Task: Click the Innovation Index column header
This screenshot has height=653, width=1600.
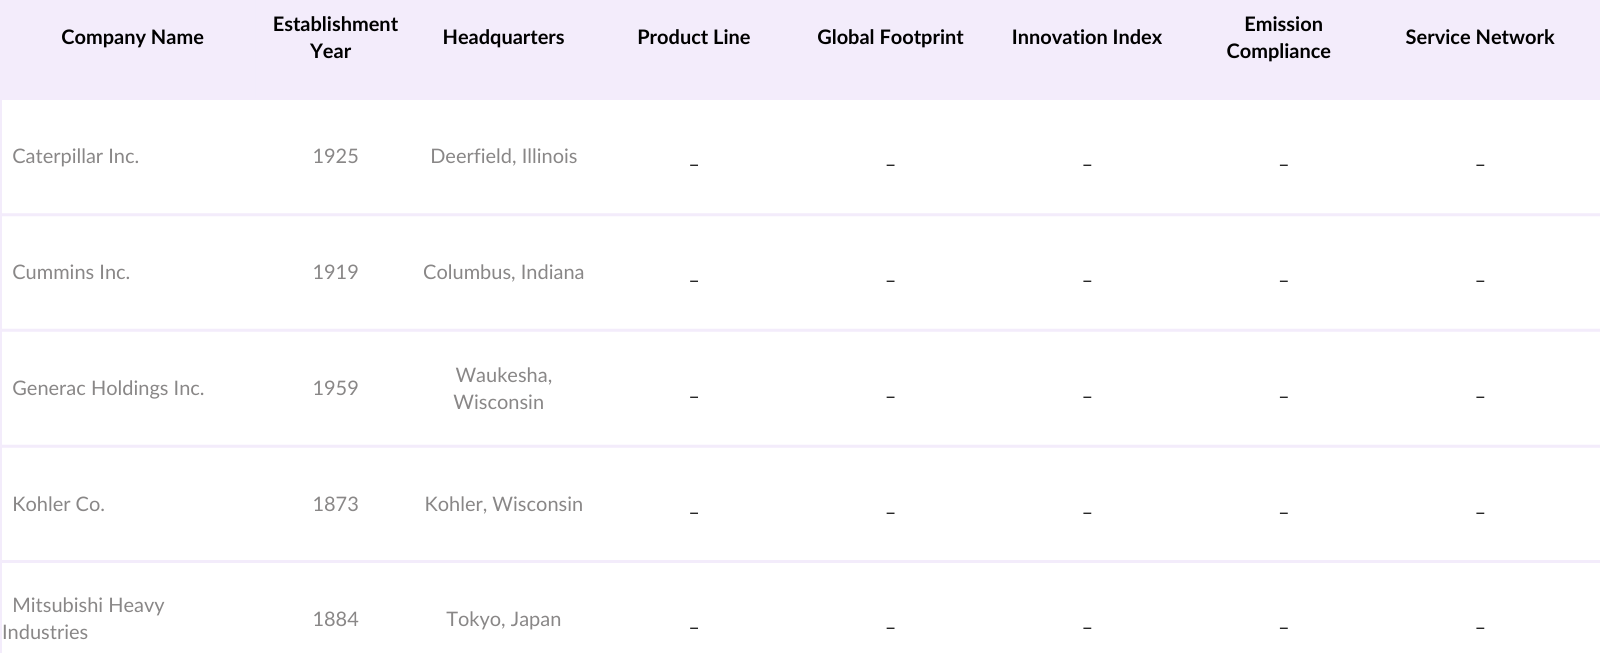Action: tap(1086, 38)
